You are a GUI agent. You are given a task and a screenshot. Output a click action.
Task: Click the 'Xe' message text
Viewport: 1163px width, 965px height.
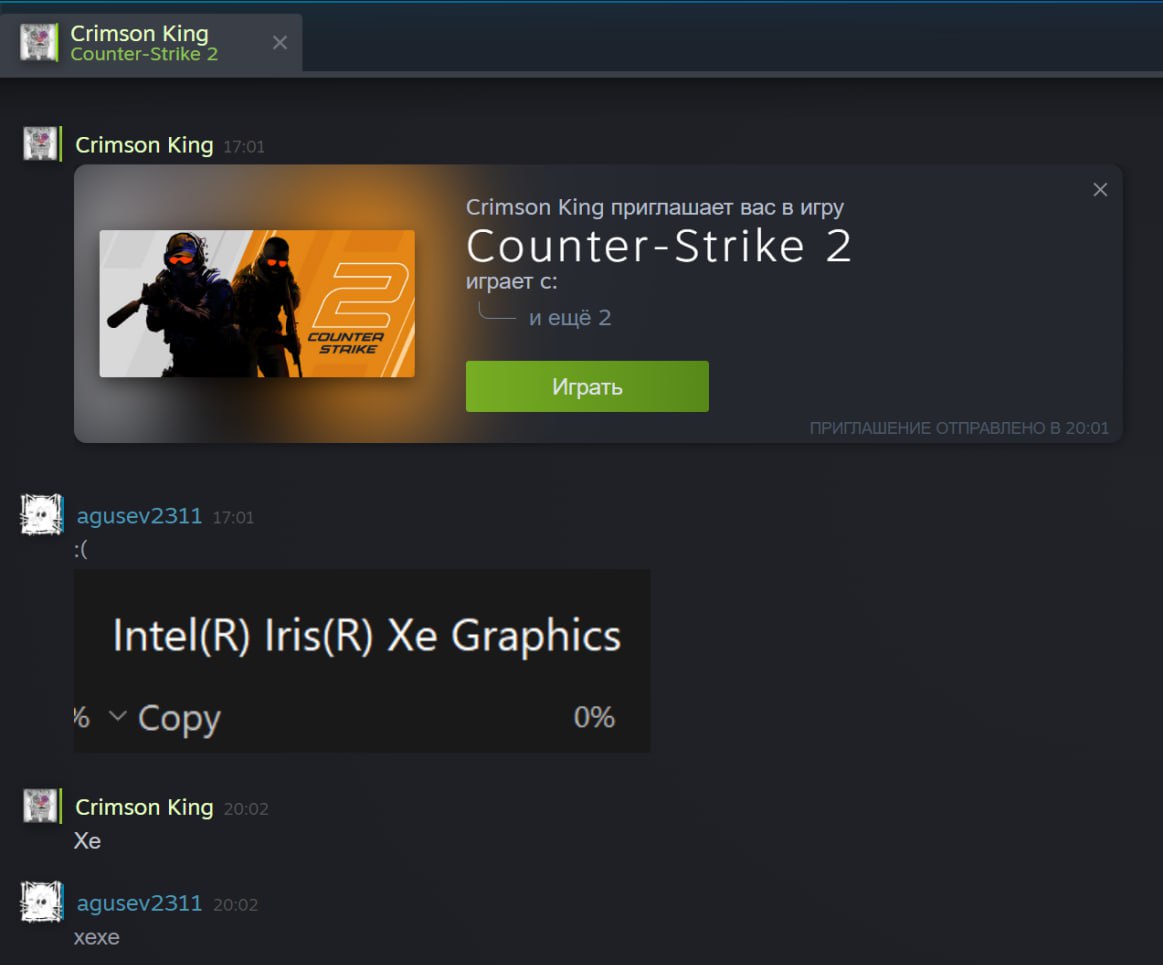pos(87,841)
